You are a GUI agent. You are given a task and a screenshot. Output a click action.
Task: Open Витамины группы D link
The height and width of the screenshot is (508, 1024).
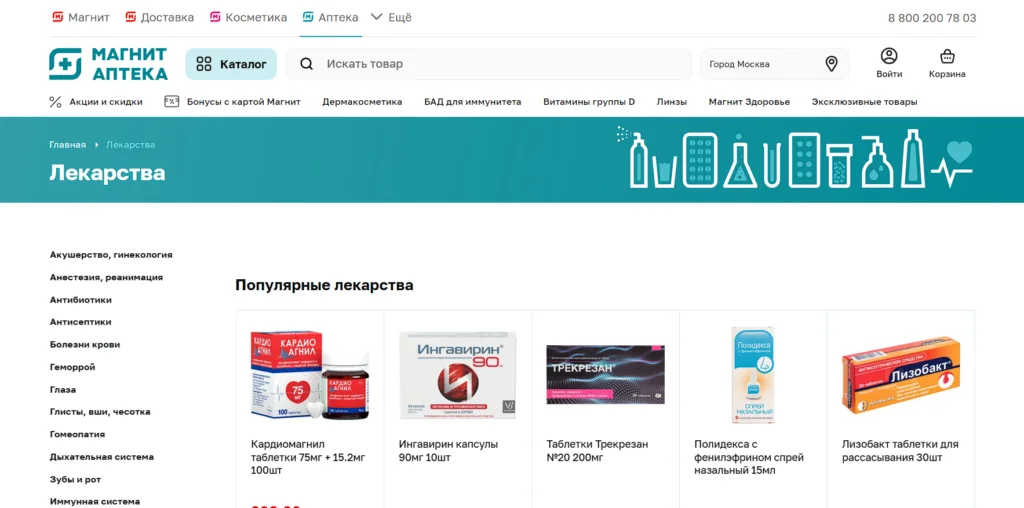coord(589,102)
